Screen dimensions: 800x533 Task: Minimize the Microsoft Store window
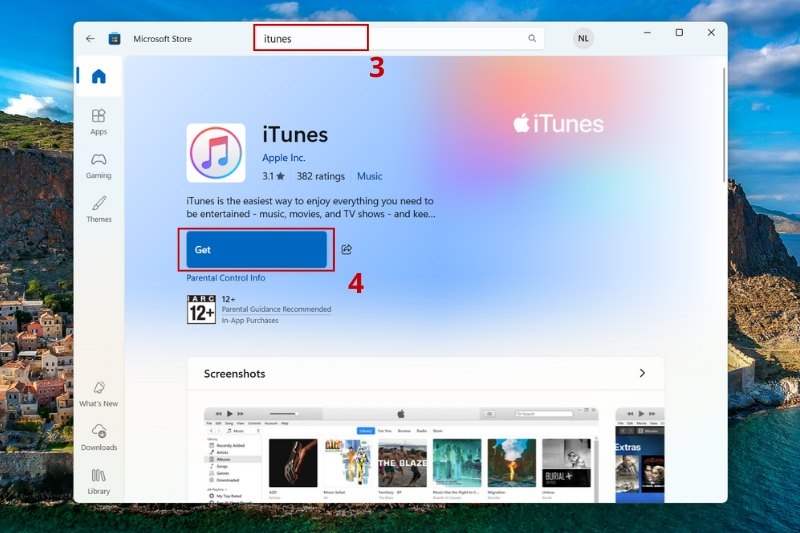coord(647,33)
